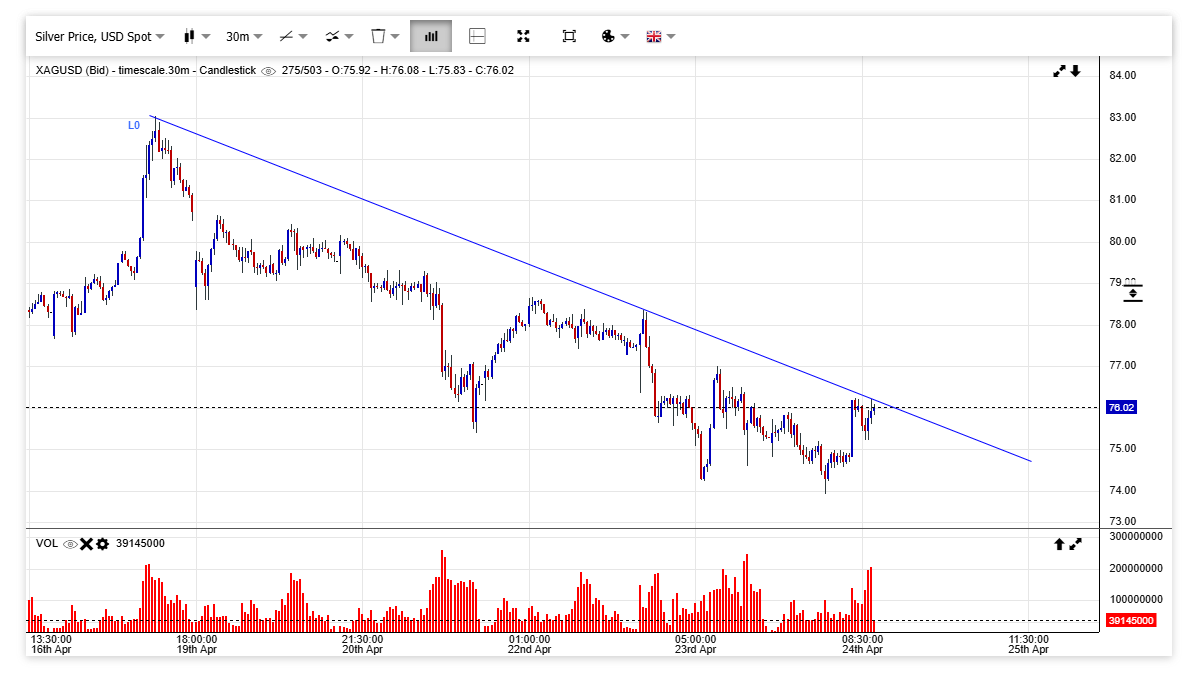This screenshot has height=674, width=1200.
Task: Toggle the volume bars button
Action: 431,36
